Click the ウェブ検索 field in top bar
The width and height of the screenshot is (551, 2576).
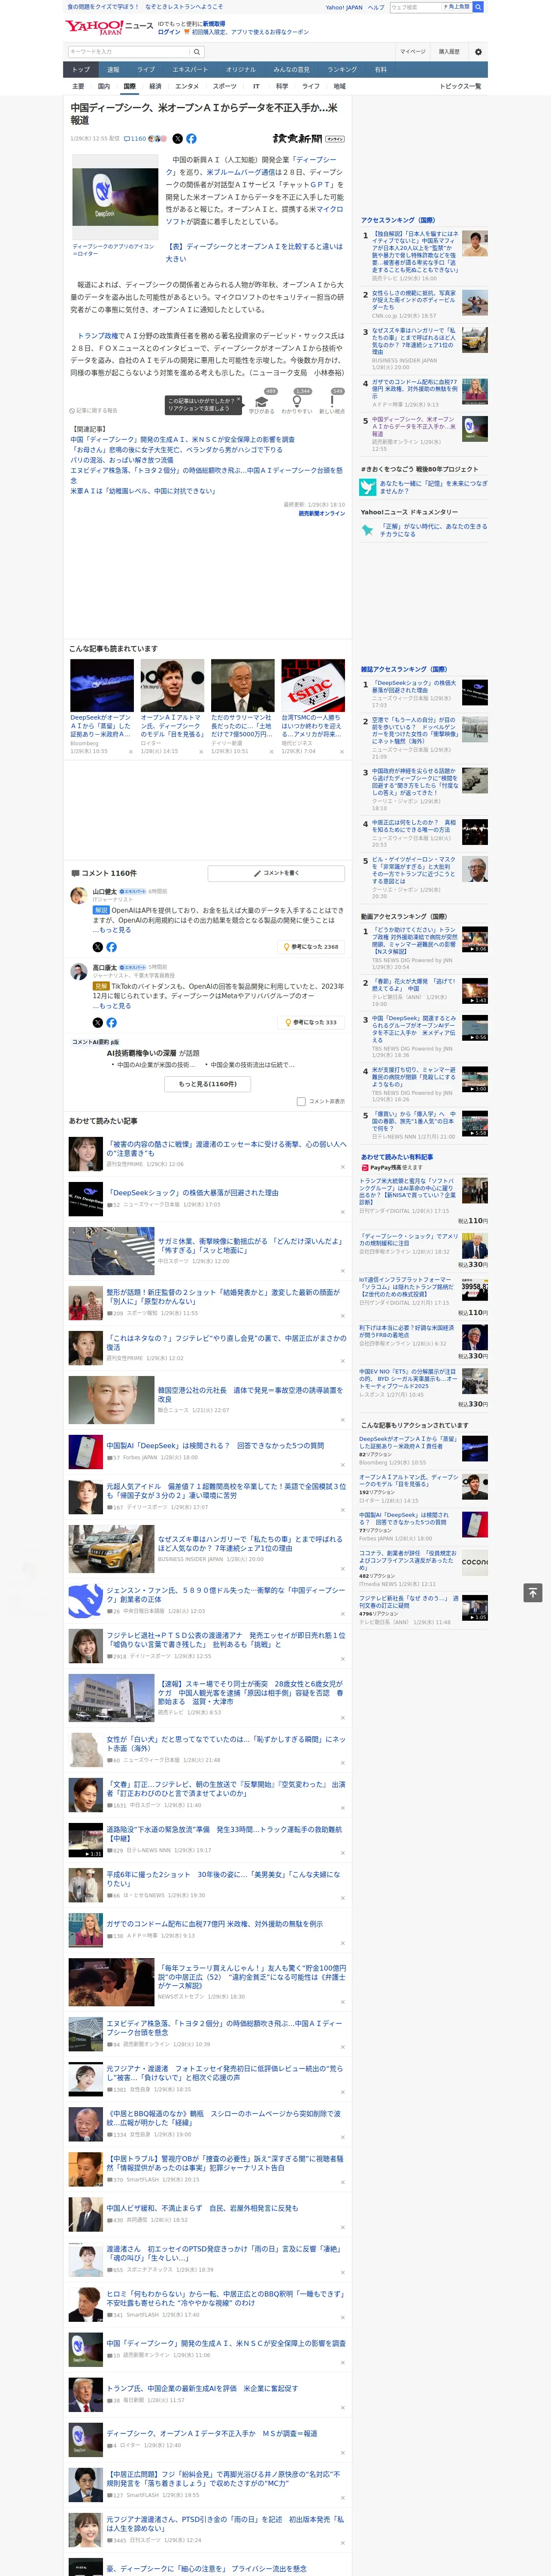click(415, 7)
